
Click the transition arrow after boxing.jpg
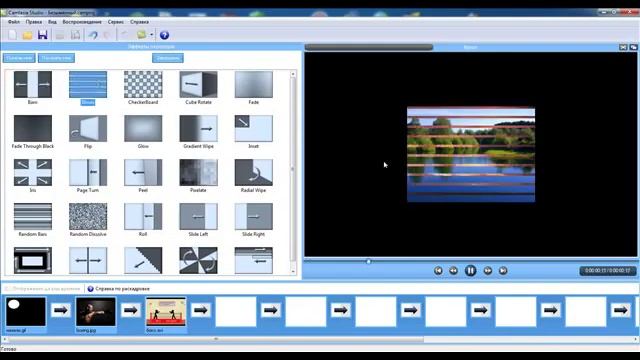pos(131,311)
